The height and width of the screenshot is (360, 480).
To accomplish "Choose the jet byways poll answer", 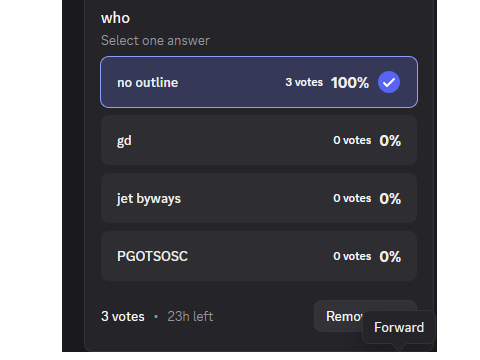I will point(259,198).
